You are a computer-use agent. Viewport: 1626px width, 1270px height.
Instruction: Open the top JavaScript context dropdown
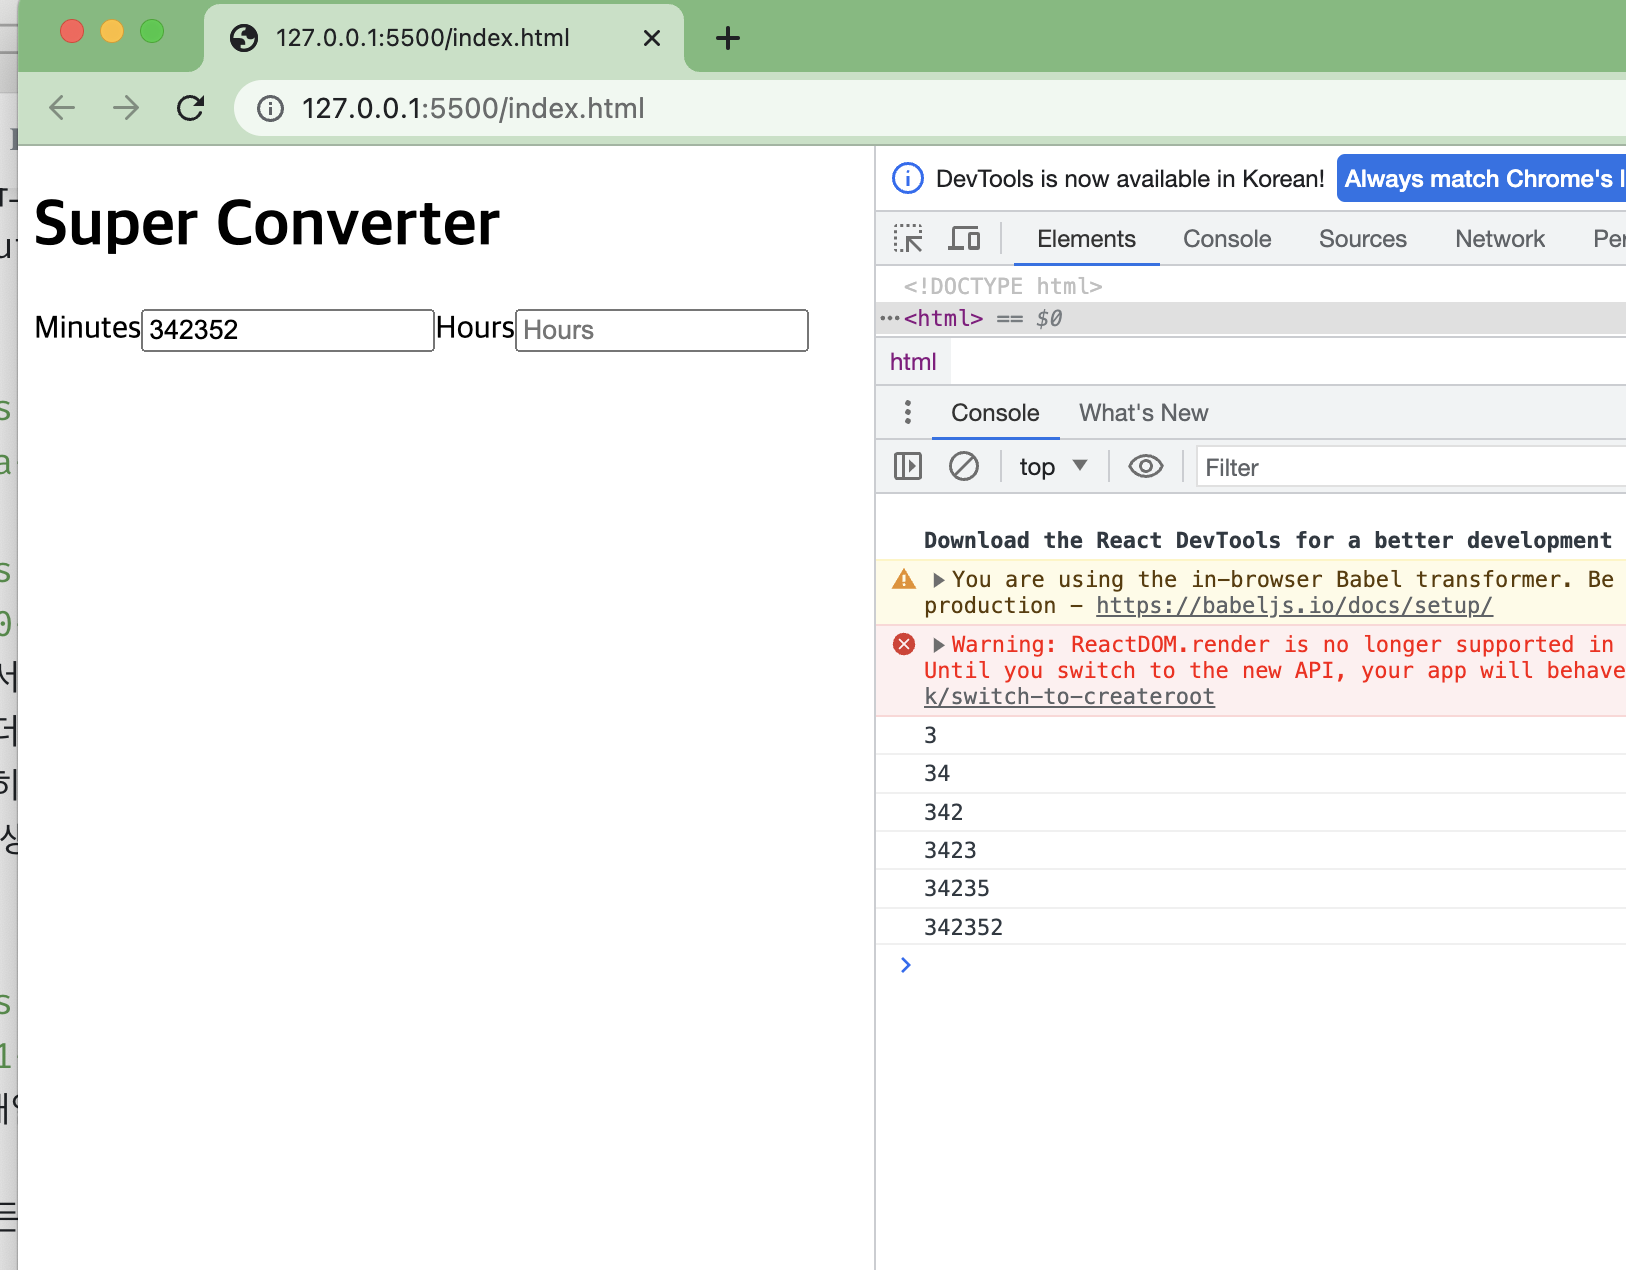(1053, 467)
